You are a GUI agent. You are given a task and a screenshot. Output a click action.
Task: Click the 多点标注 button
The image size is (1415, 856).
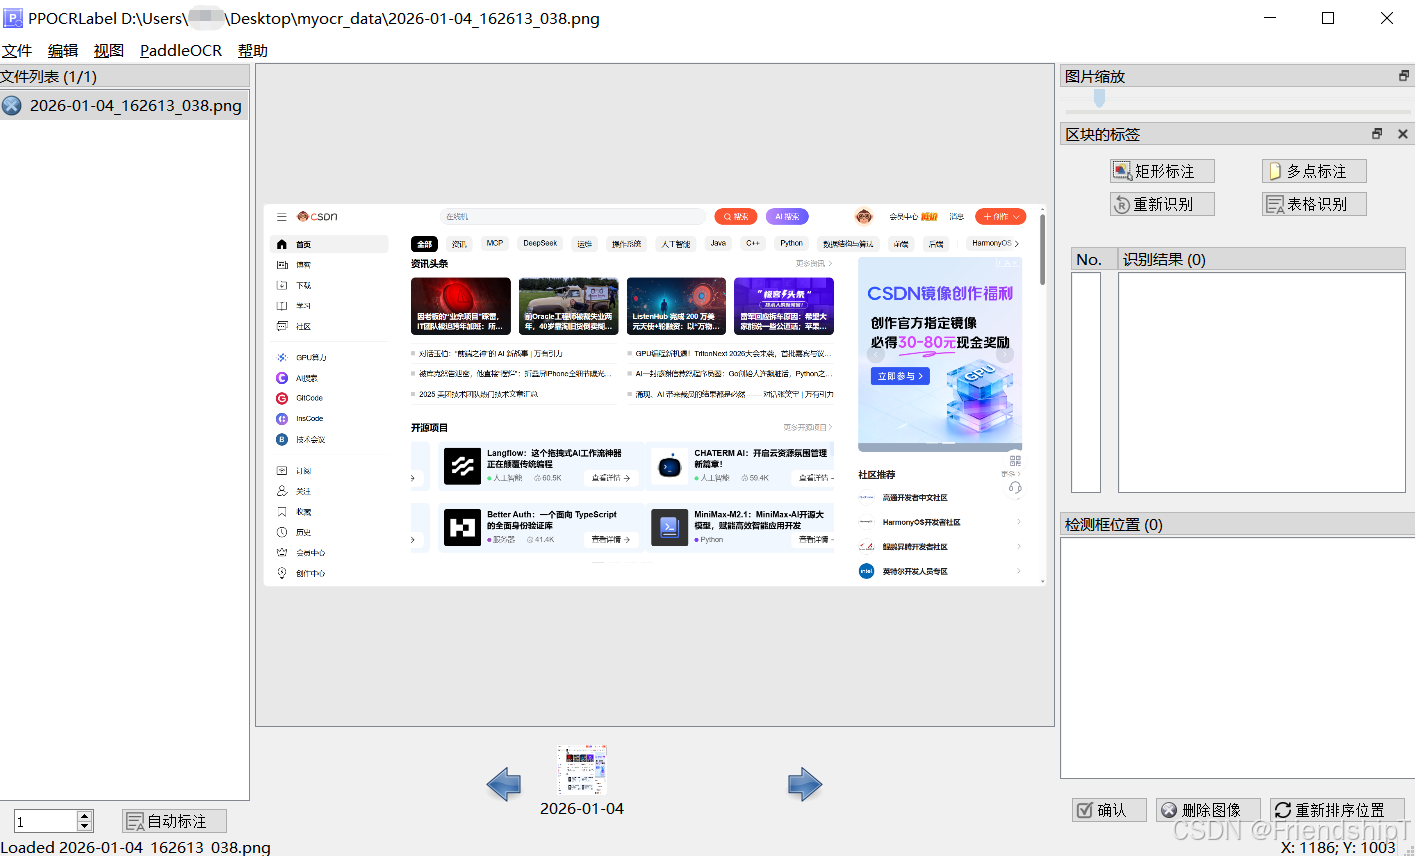1314,171
